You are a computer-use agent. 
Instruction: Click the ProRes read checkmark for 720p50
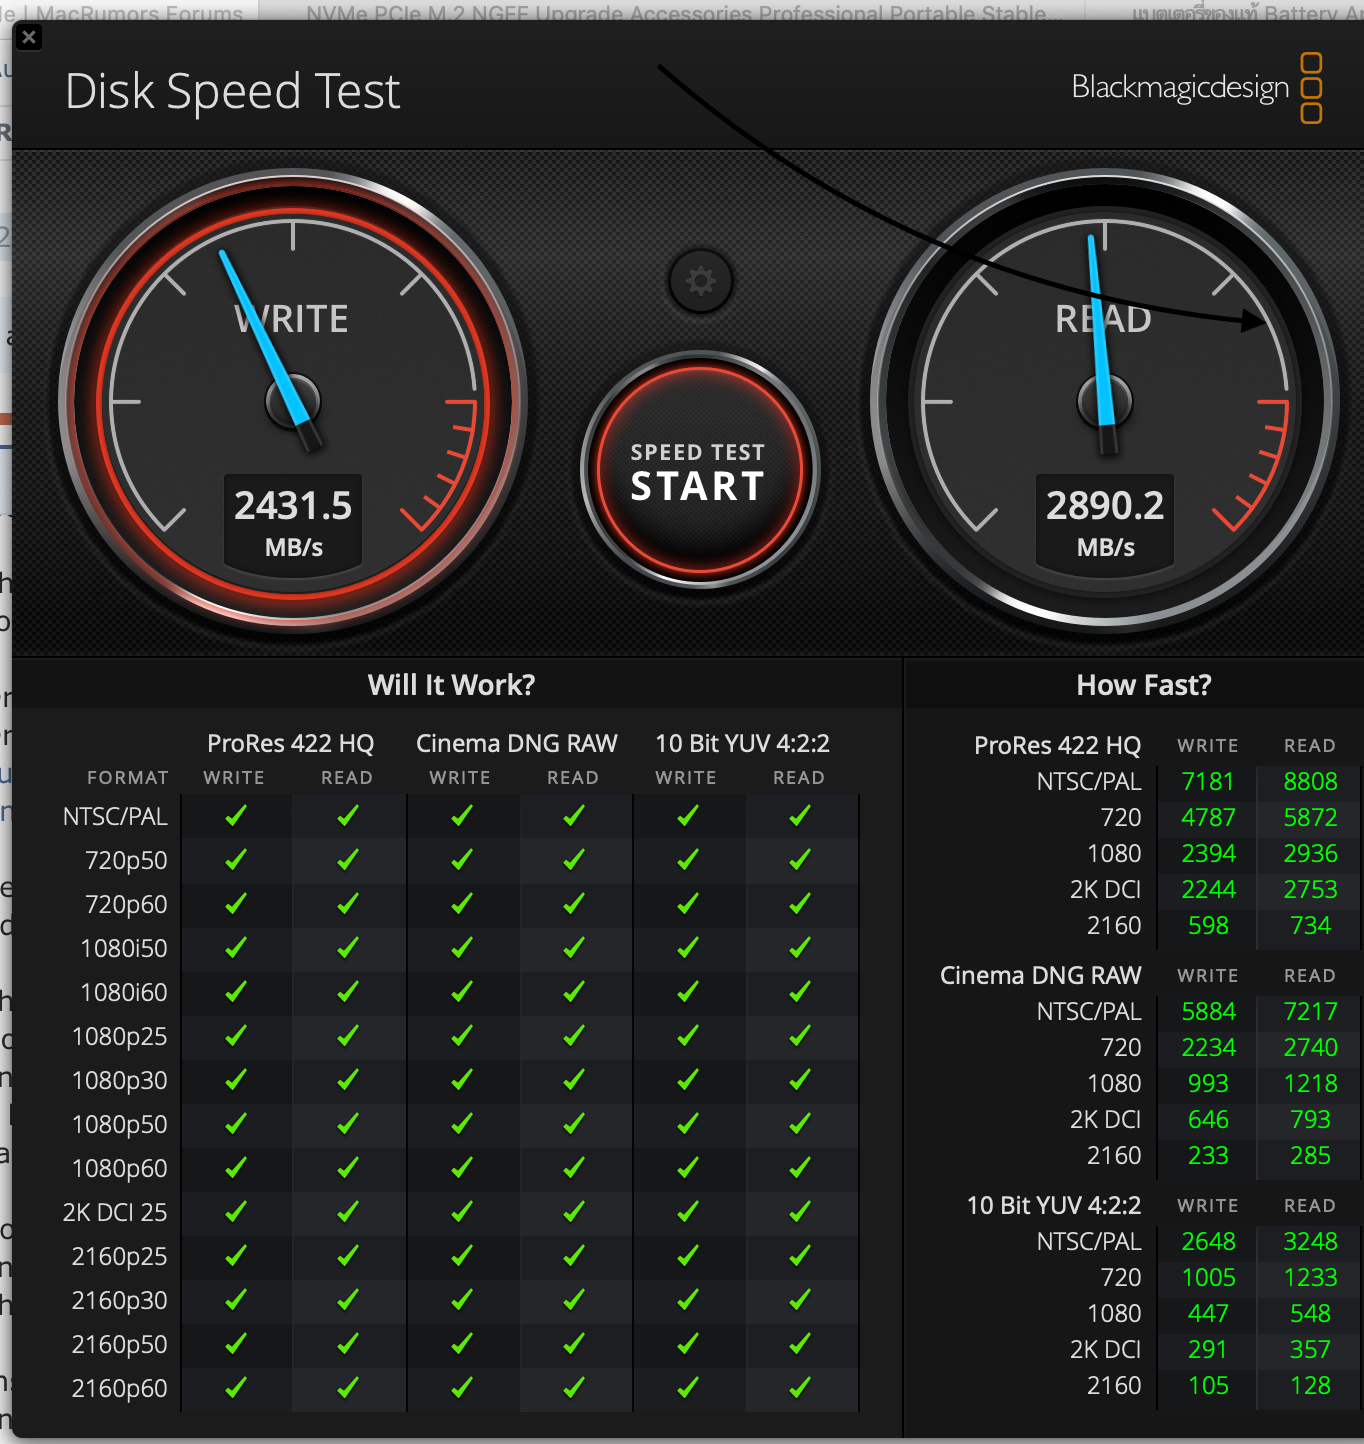pyautogui.click(x=348, y=860)
